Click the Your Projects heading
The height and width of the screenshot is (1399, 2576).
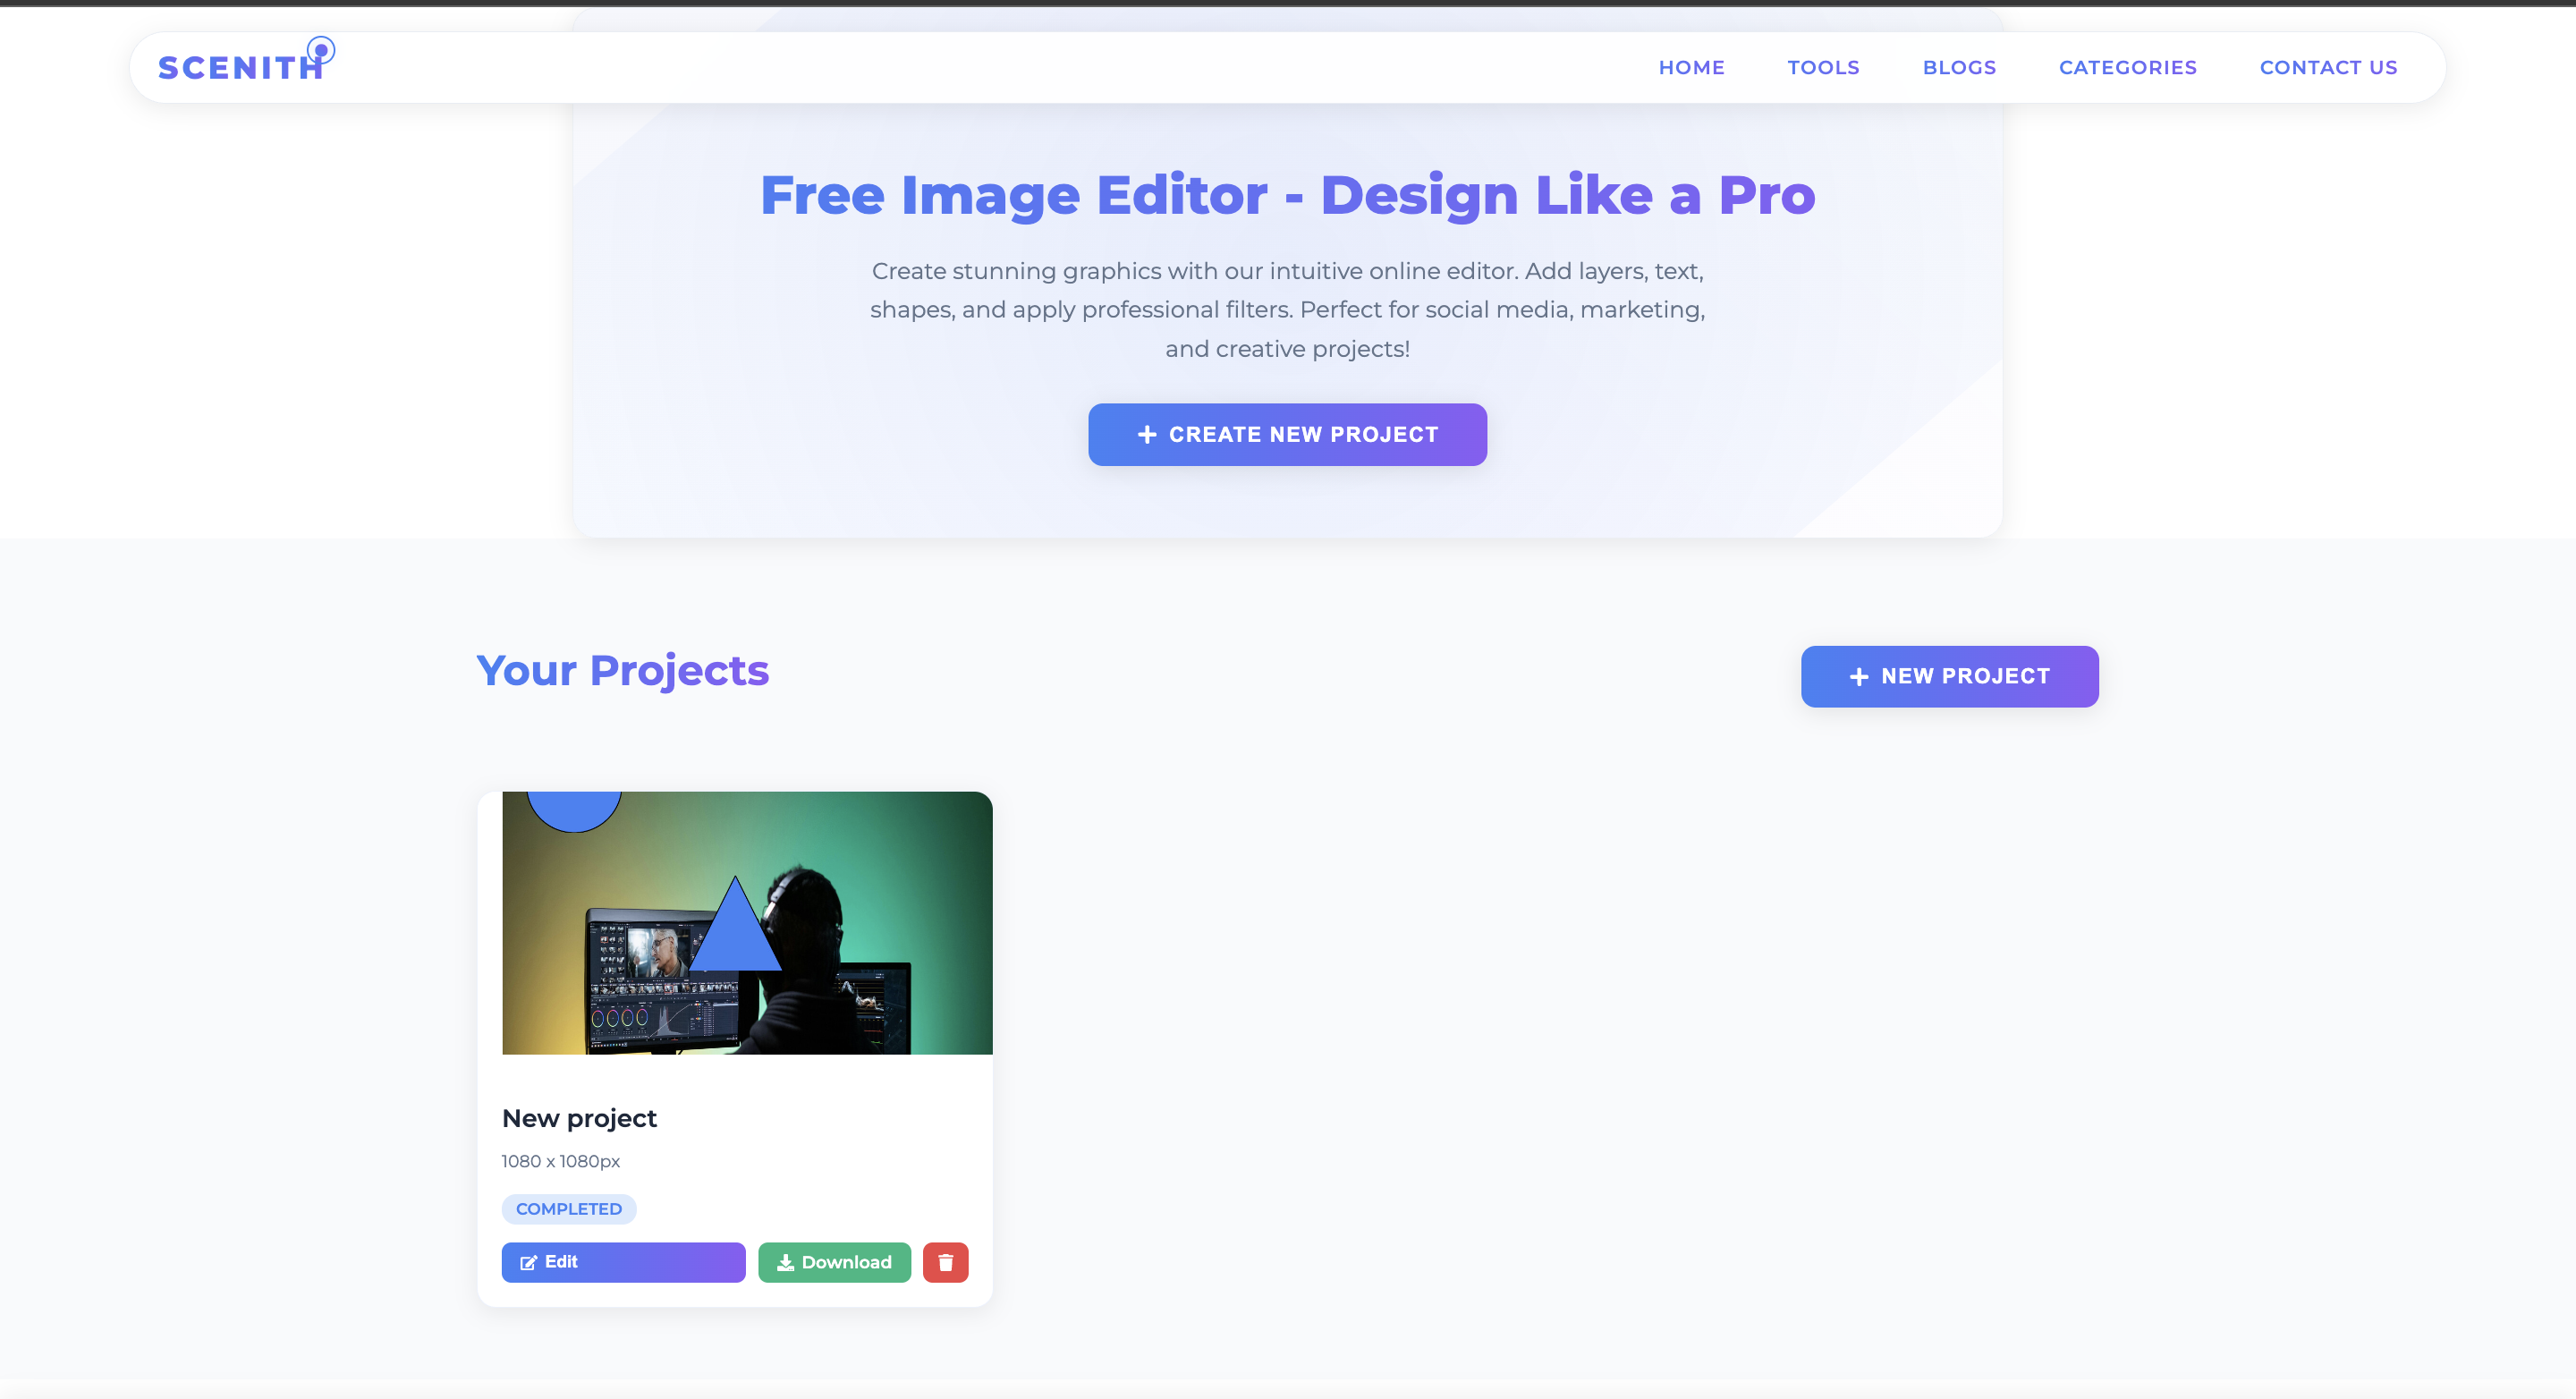click(x=622, y=670)
